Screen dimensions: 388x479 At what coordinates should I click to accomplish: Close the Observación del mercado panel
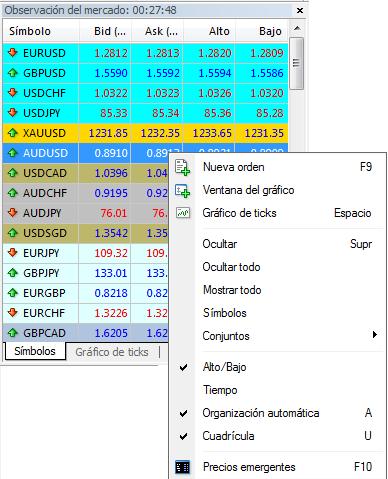point(300,11)
